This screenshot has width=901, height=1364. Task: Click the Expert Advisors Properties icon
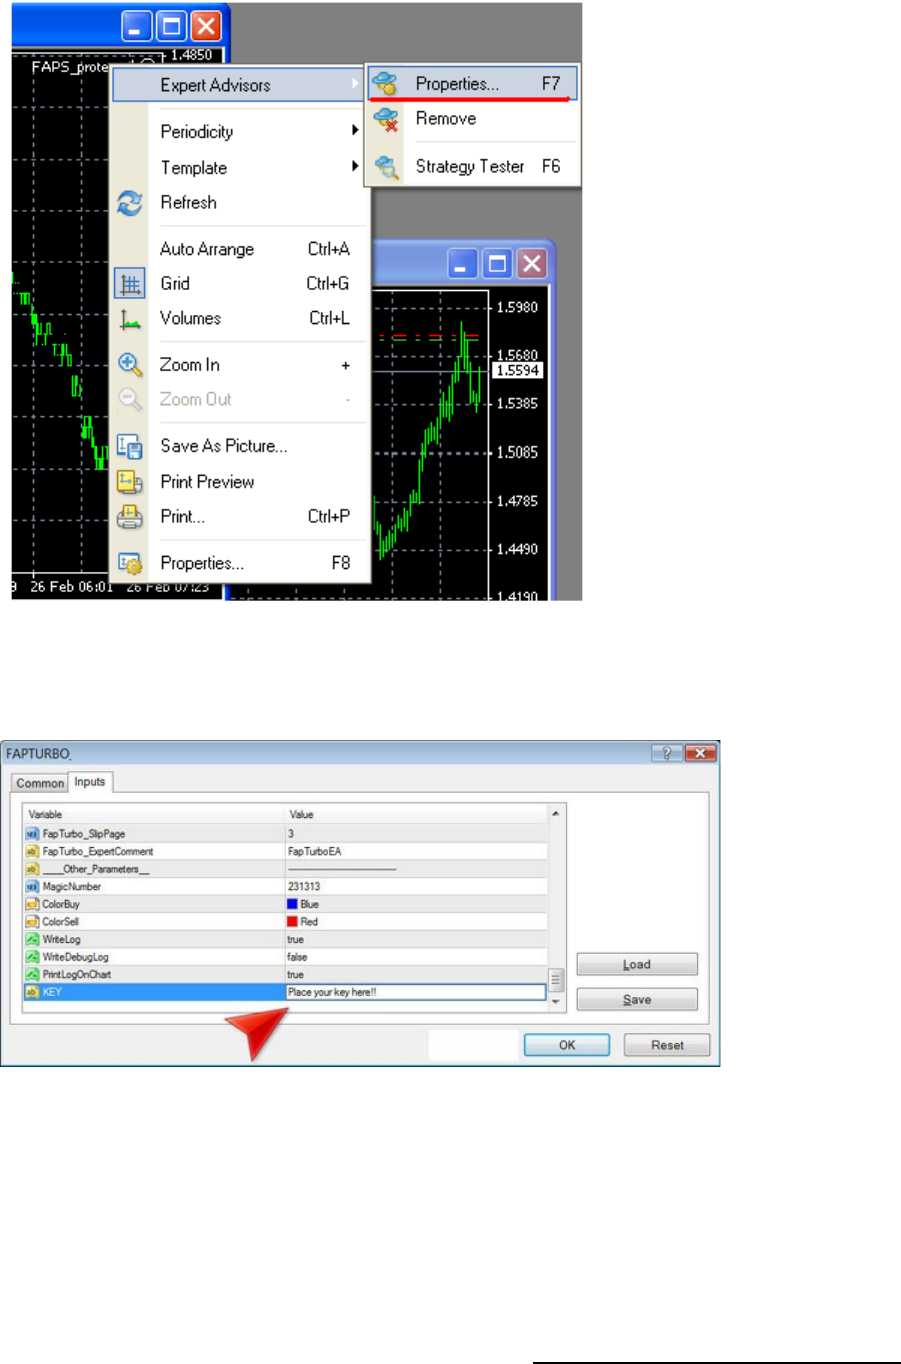385,84
